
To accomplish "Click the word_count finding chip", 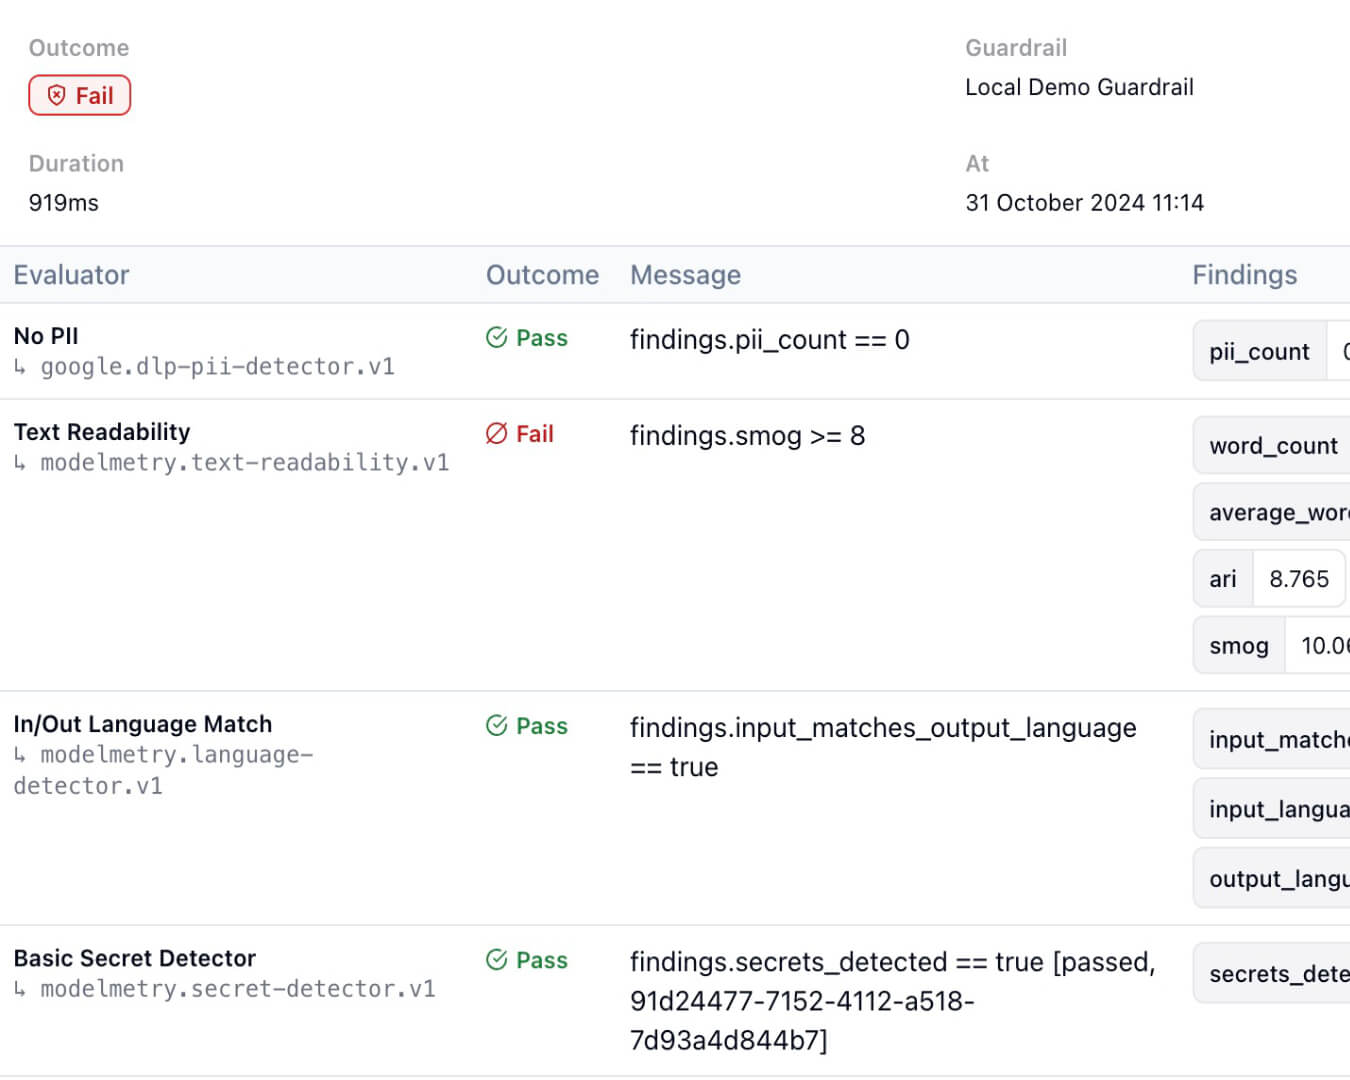I will tap(1273, 446).
